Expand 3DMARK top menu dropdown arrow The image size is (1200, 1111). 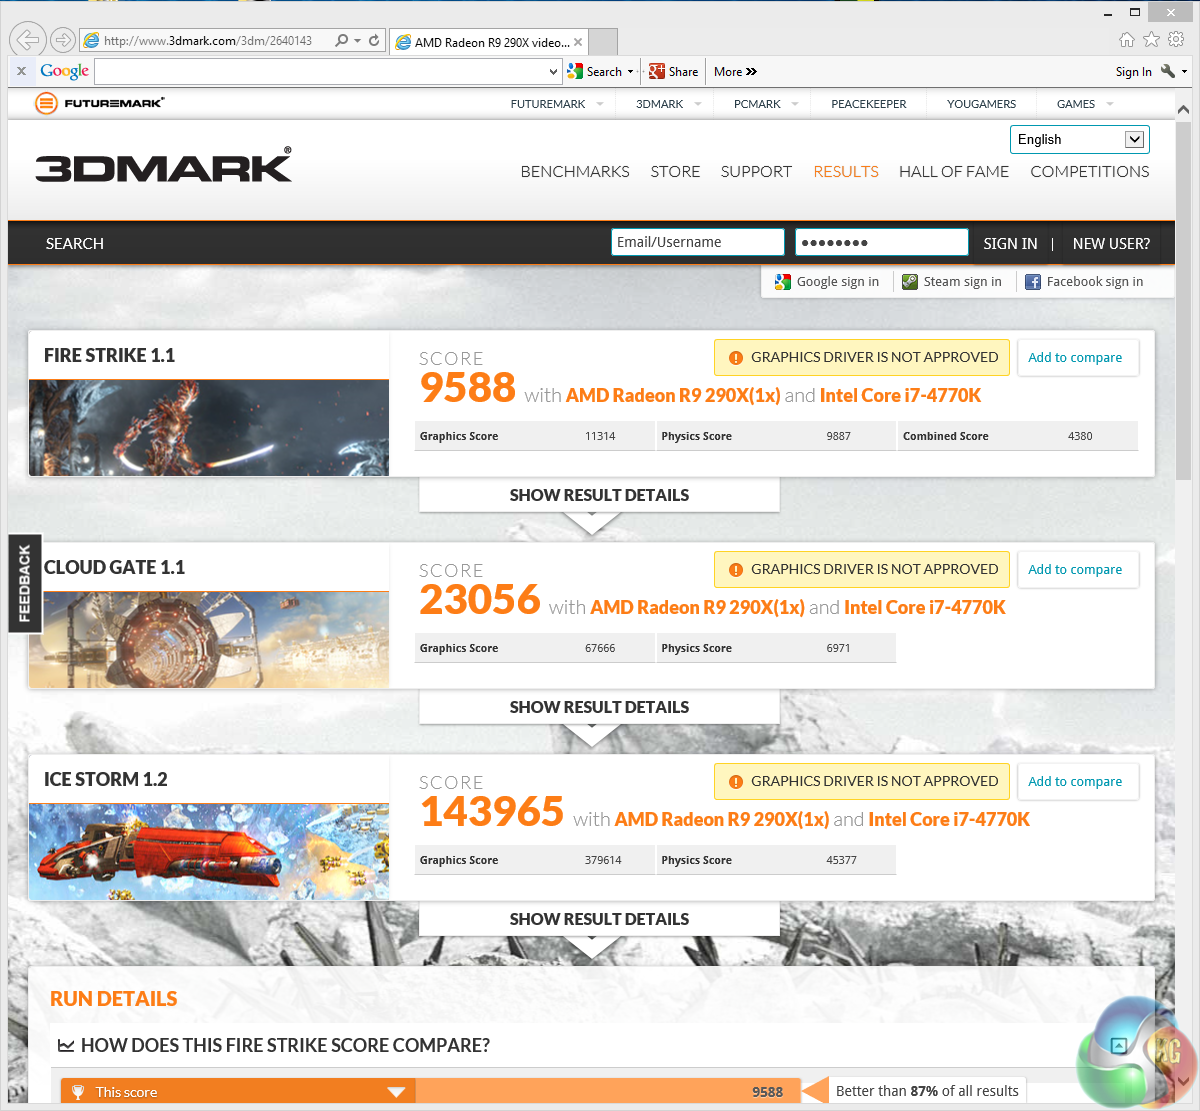[698, 104]
